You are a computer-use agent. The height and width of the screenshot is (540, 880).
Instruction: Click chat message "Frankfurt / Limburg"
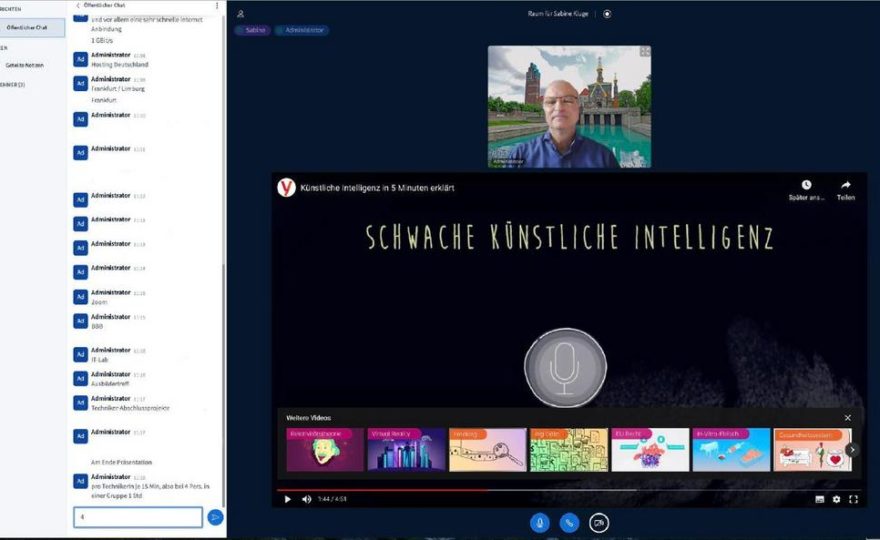click(118, 89)
